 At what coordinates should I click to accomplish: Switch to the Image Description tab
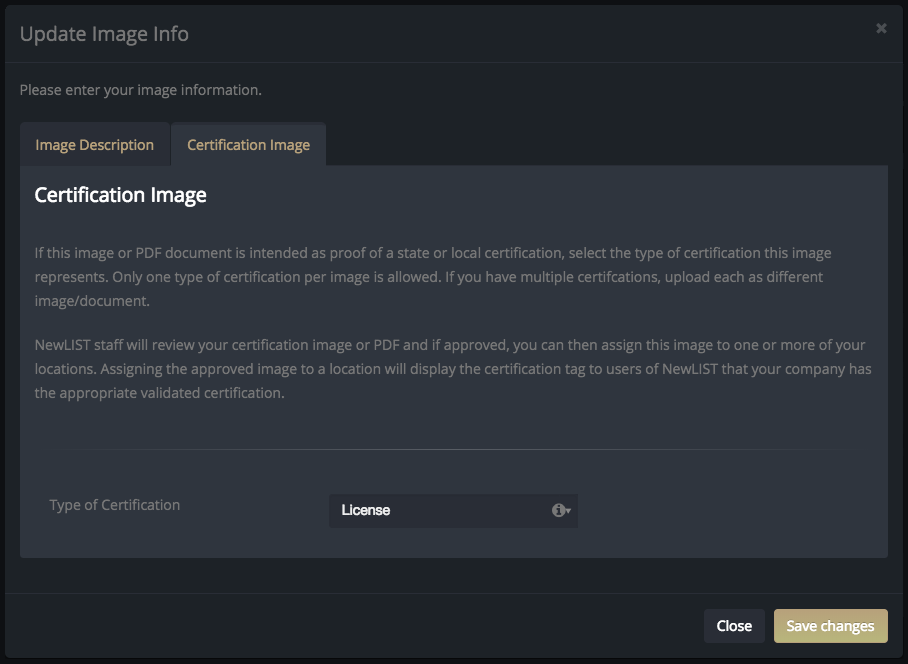94,144
